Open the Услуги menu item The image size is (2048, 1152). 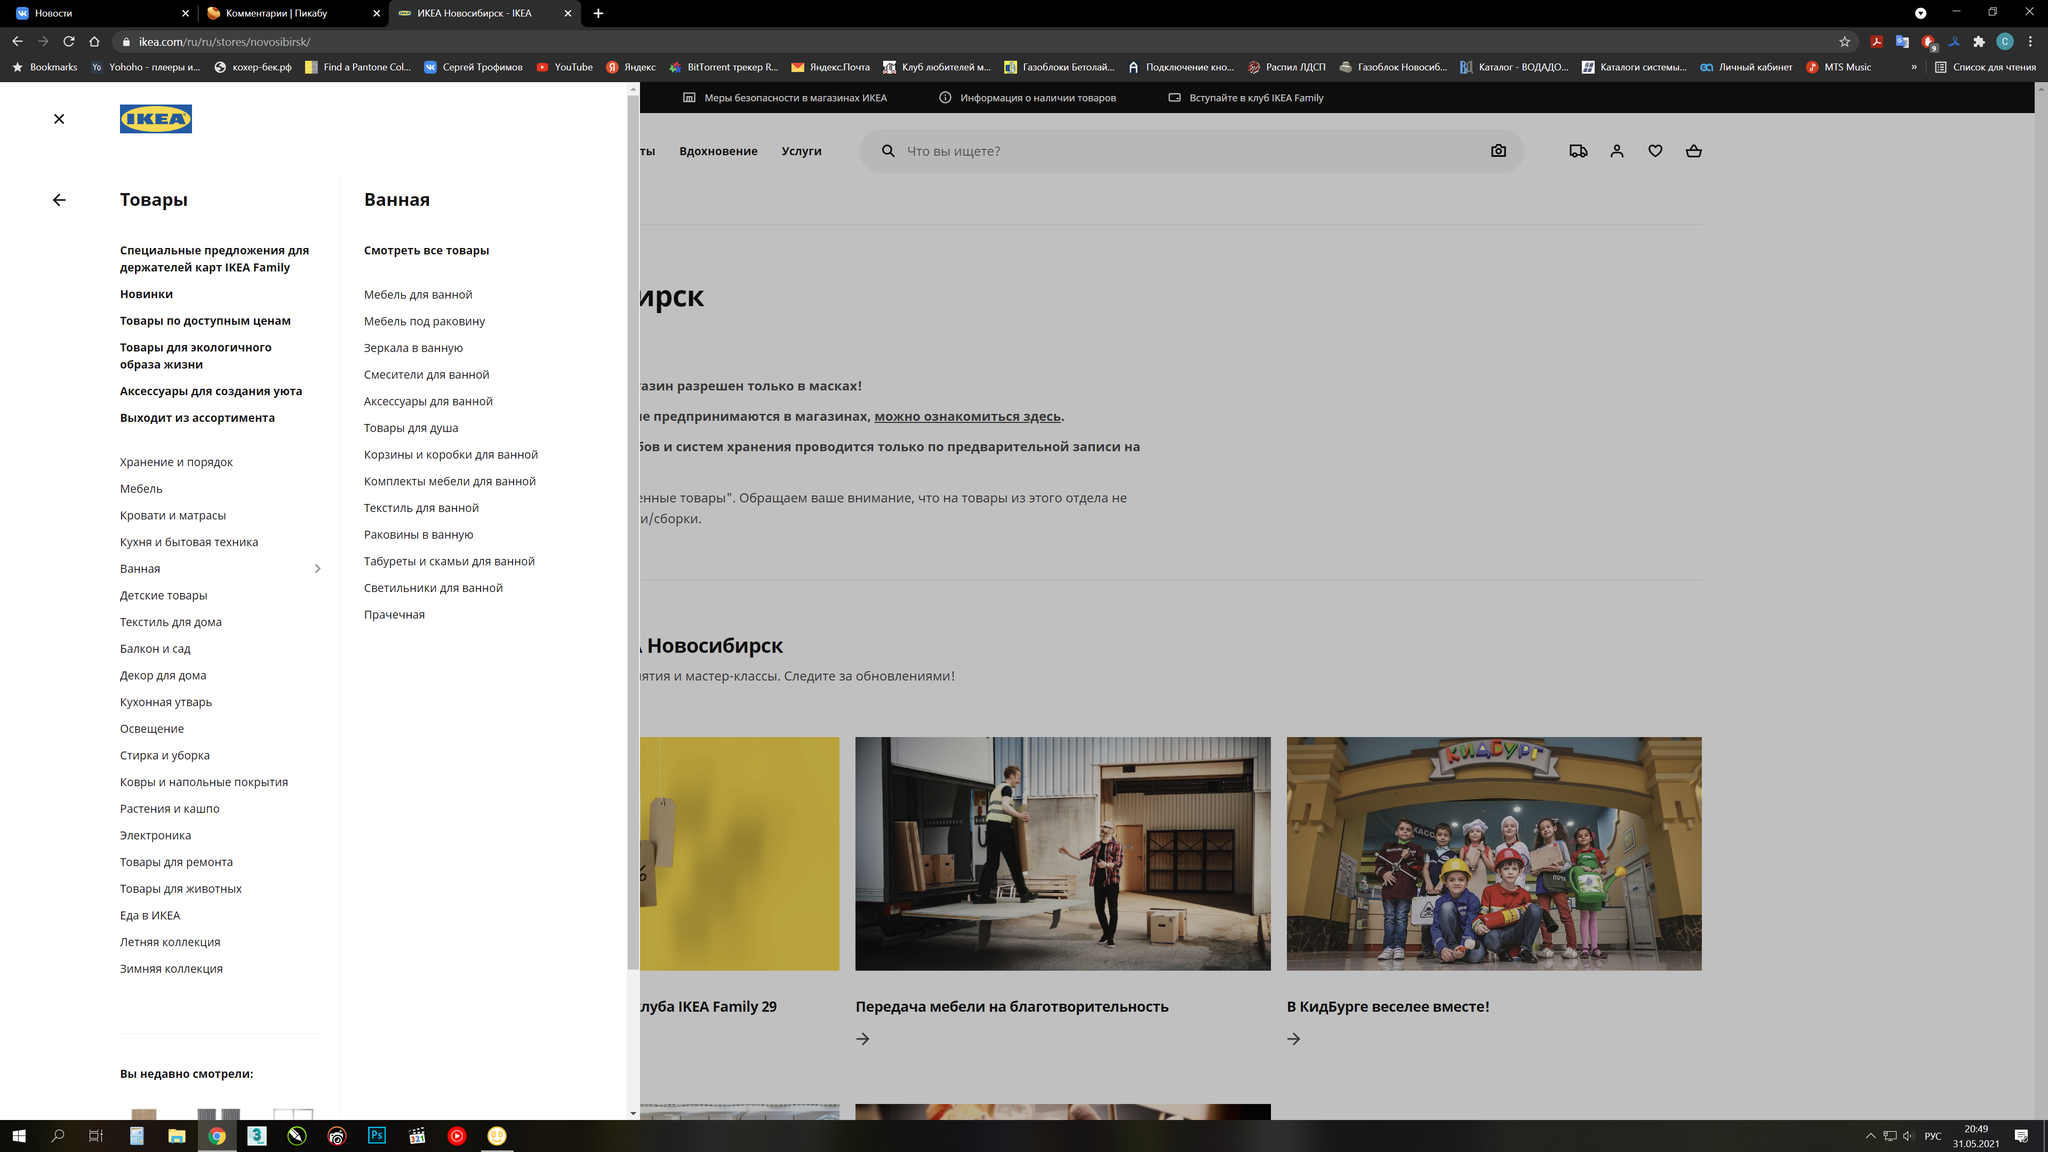[801, 151]
